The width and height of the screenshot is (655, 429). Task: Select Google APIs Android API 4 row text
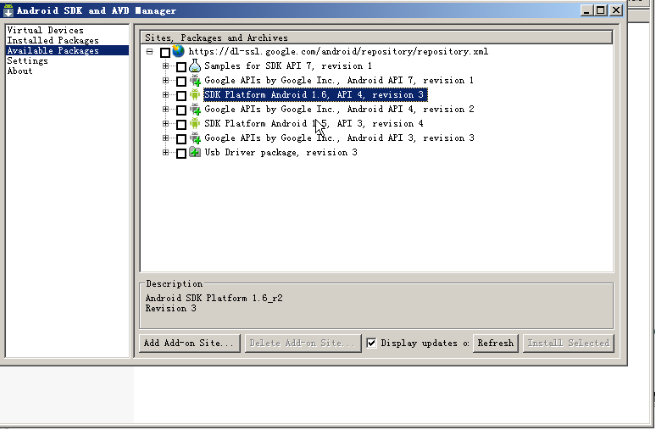[x=339, y=109]
